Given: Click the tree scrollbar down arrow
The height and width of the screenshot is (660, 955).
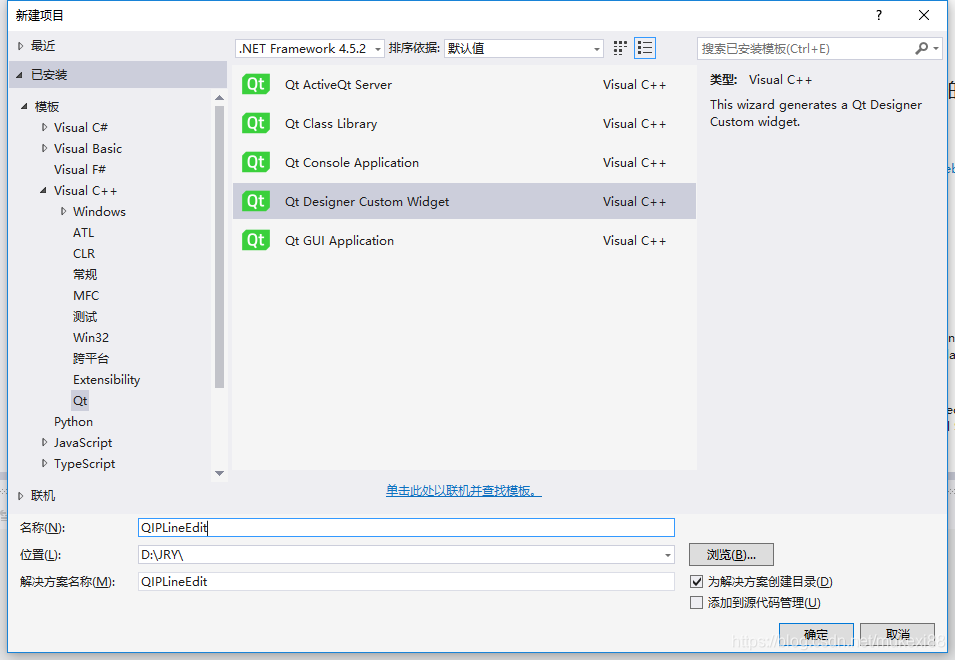Looking at the screenshot, I should coord(219,473).
